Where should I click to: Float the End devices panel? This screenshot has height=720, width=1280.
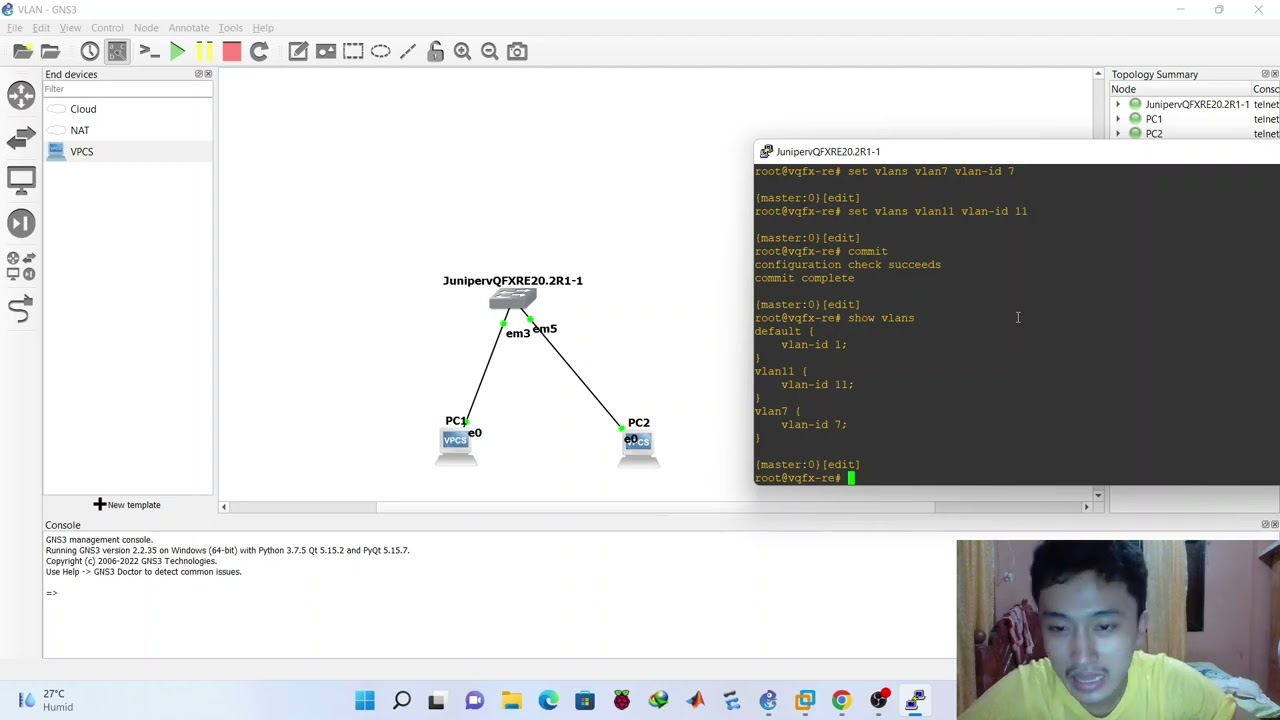[199, 74]
